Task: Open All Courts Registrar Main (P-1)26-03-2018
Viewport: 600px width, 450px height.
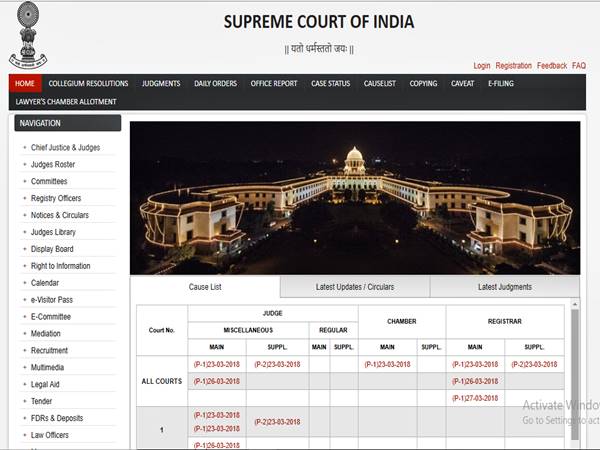Action: point(475,382)
